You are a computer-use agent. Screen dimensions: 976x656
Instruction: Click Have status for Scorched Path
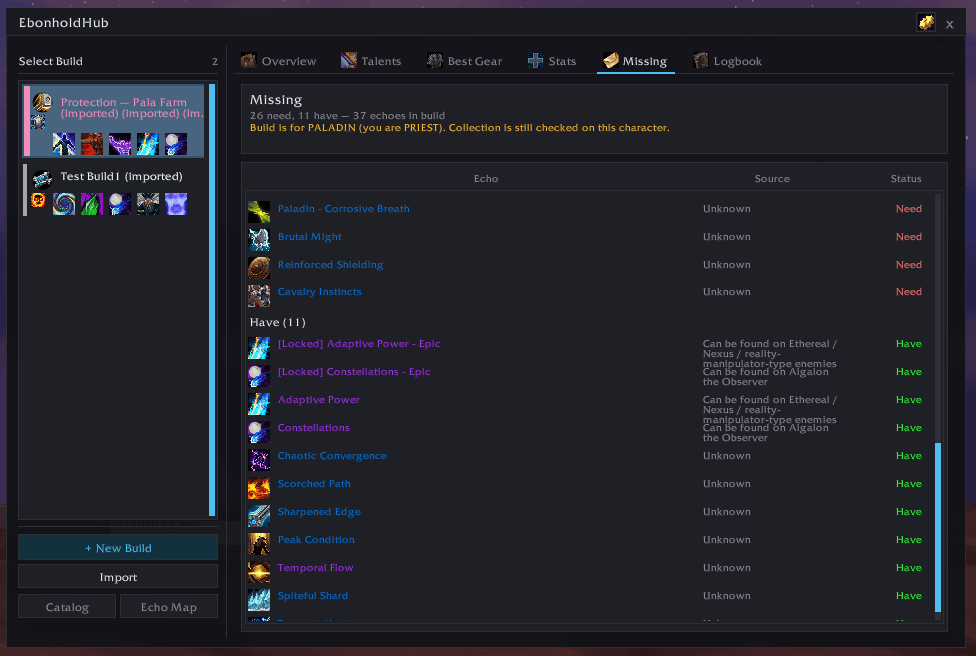[909, 484]
